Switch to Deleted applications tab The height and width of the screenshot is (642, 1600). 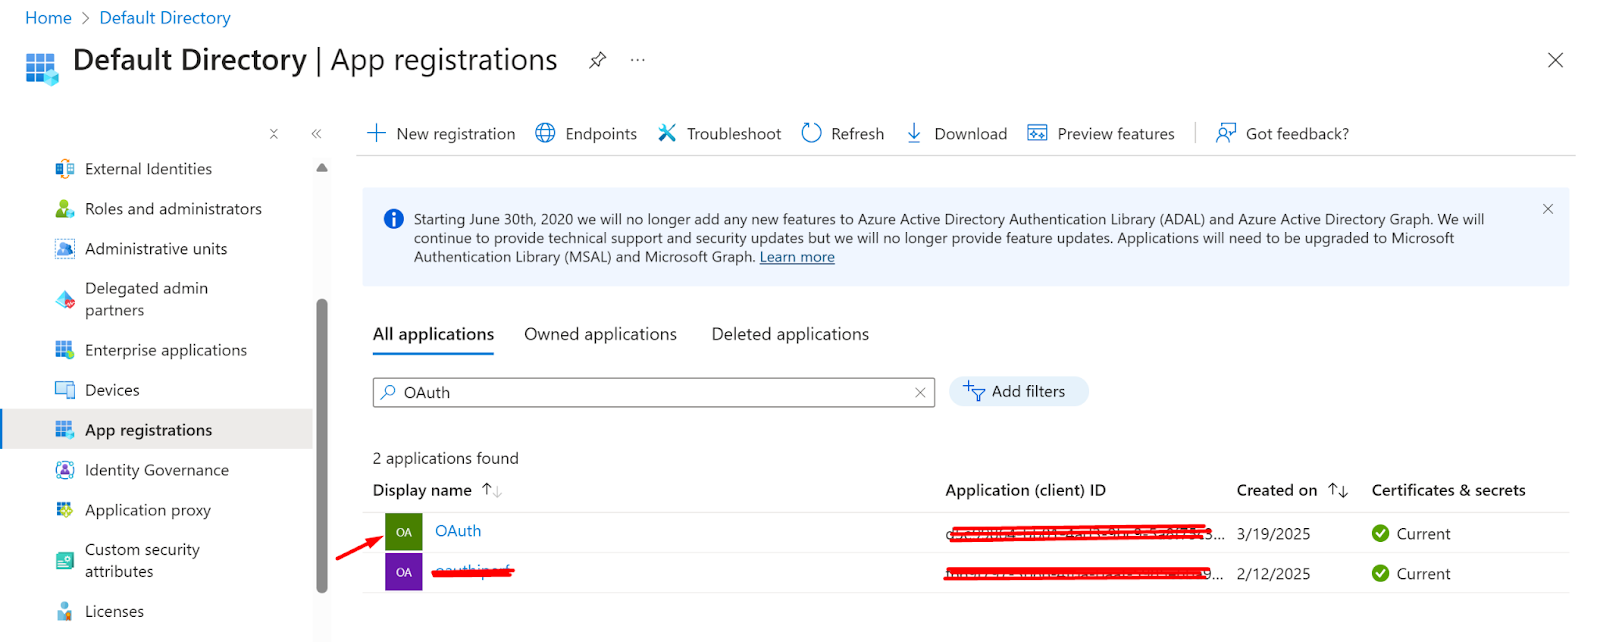tap(790, 335)
